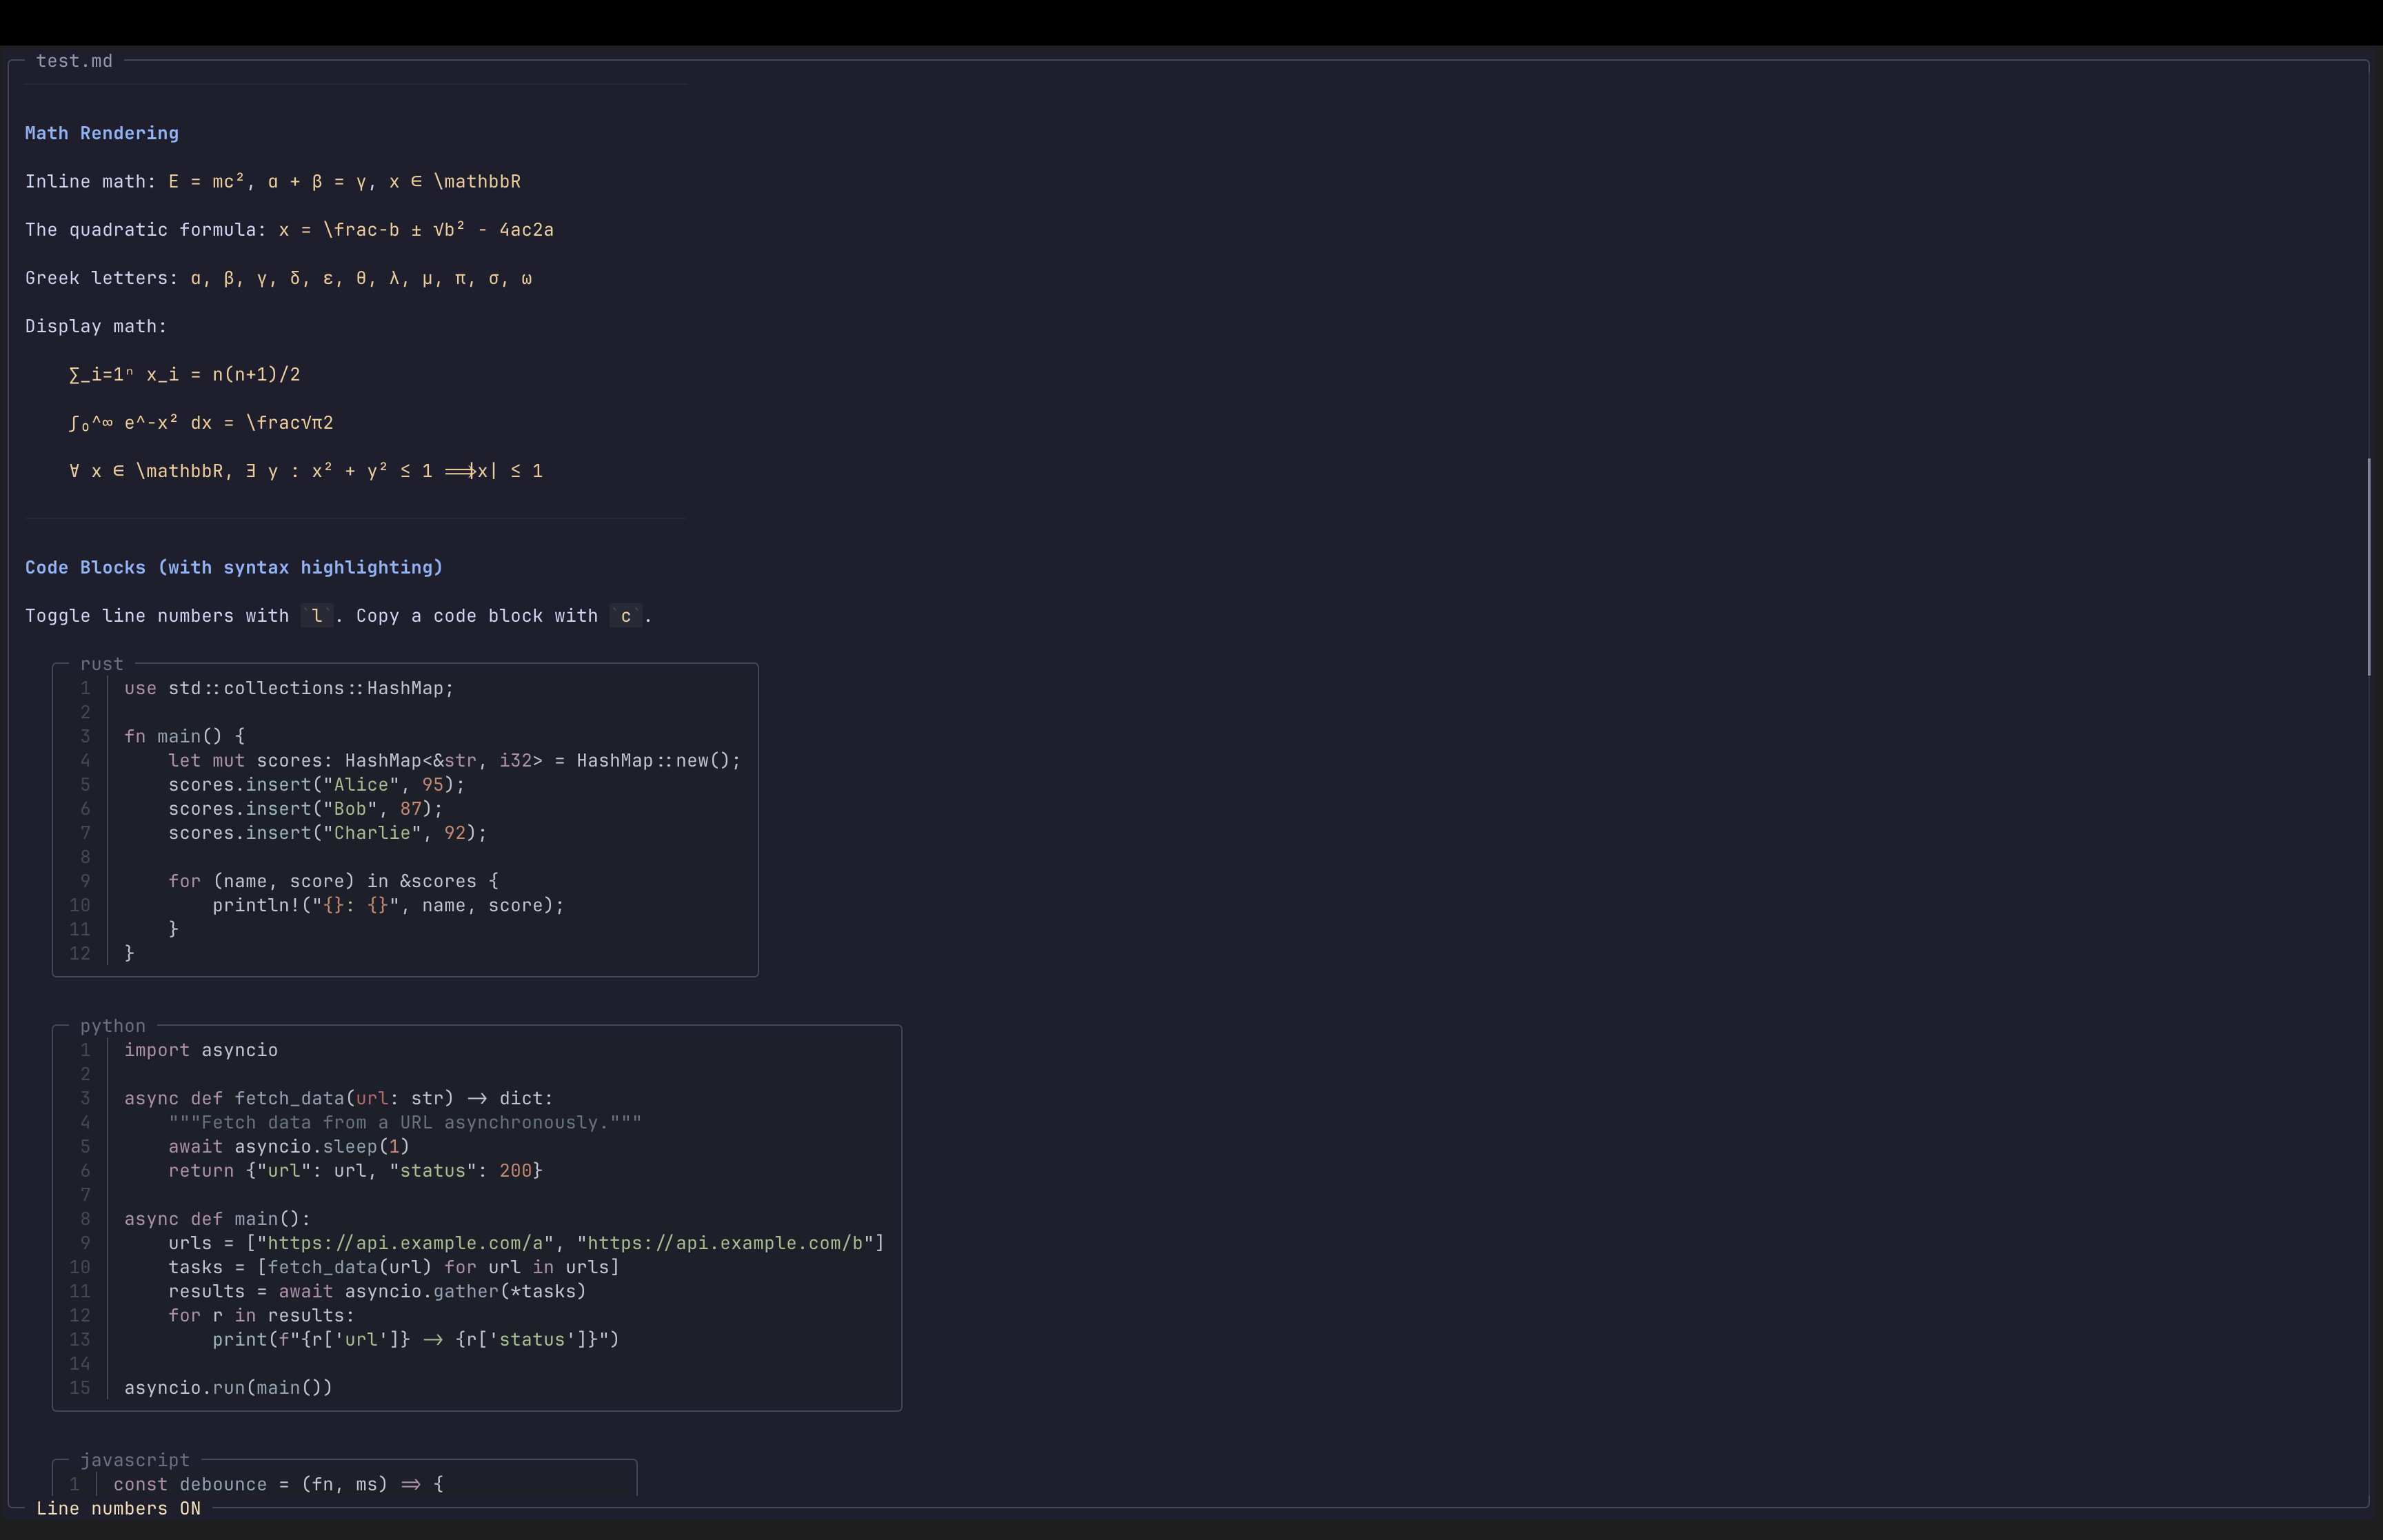2383x1540 pixels.
Task: Click the async def main() line
Action: pos(218,1219)
